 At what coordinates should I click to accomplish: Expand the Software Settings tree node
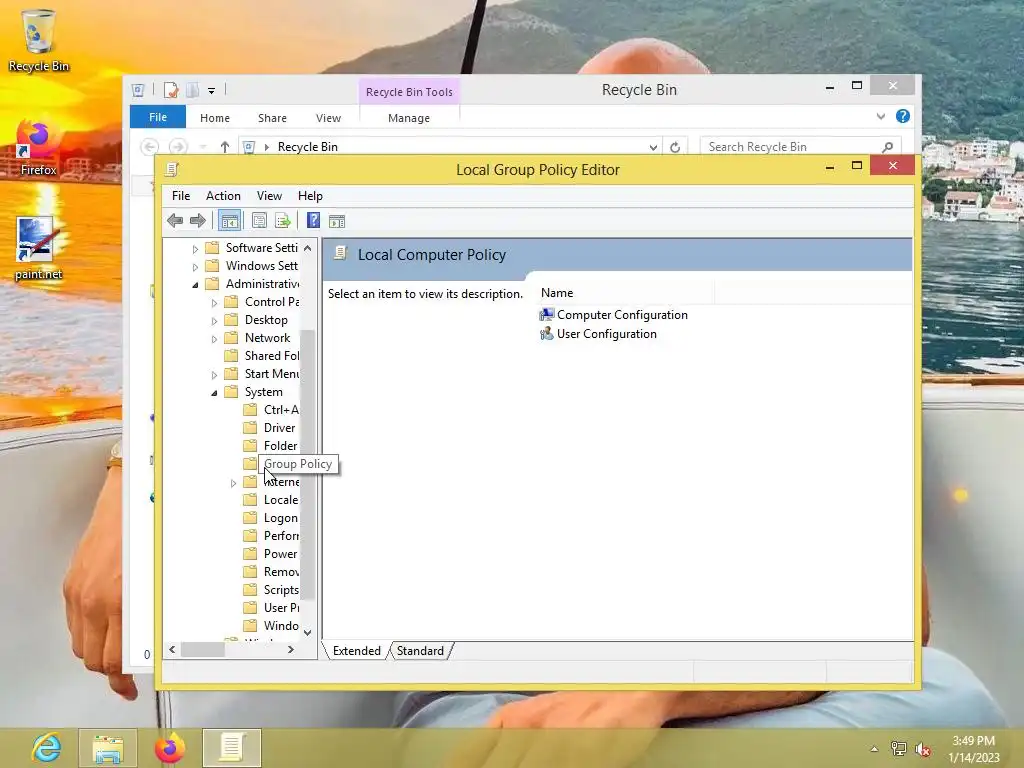click(x=195, y=249)
